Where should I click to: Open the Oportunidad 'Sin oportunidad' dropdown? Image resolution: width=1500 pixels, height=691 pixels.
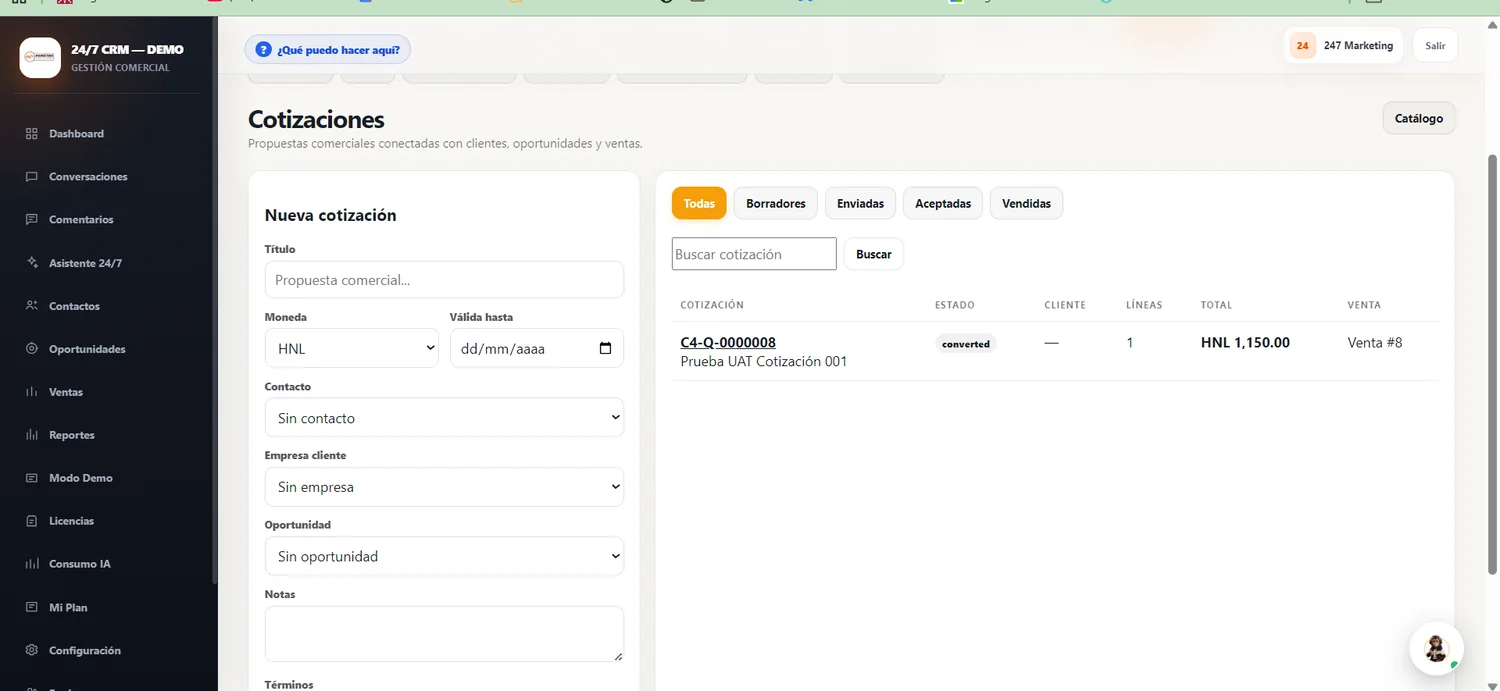(444, 556)
